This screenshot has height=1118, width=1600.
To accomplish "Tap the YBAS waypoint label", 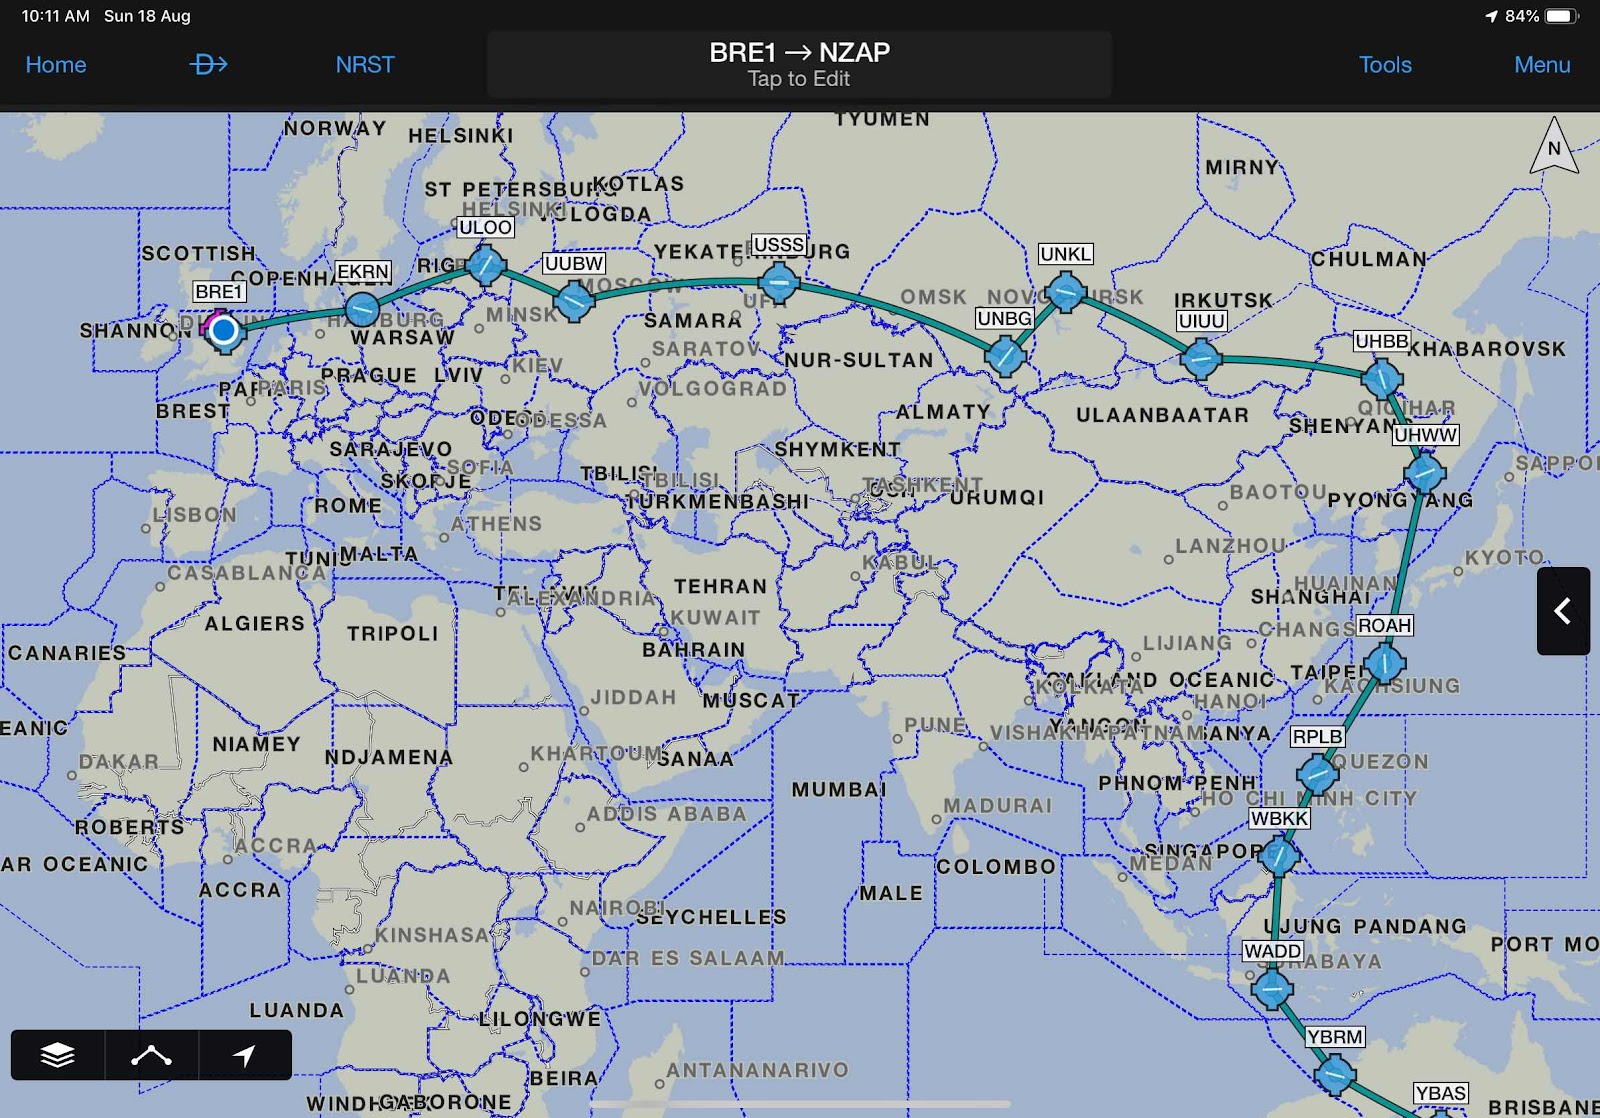I will [1440, 1093].
